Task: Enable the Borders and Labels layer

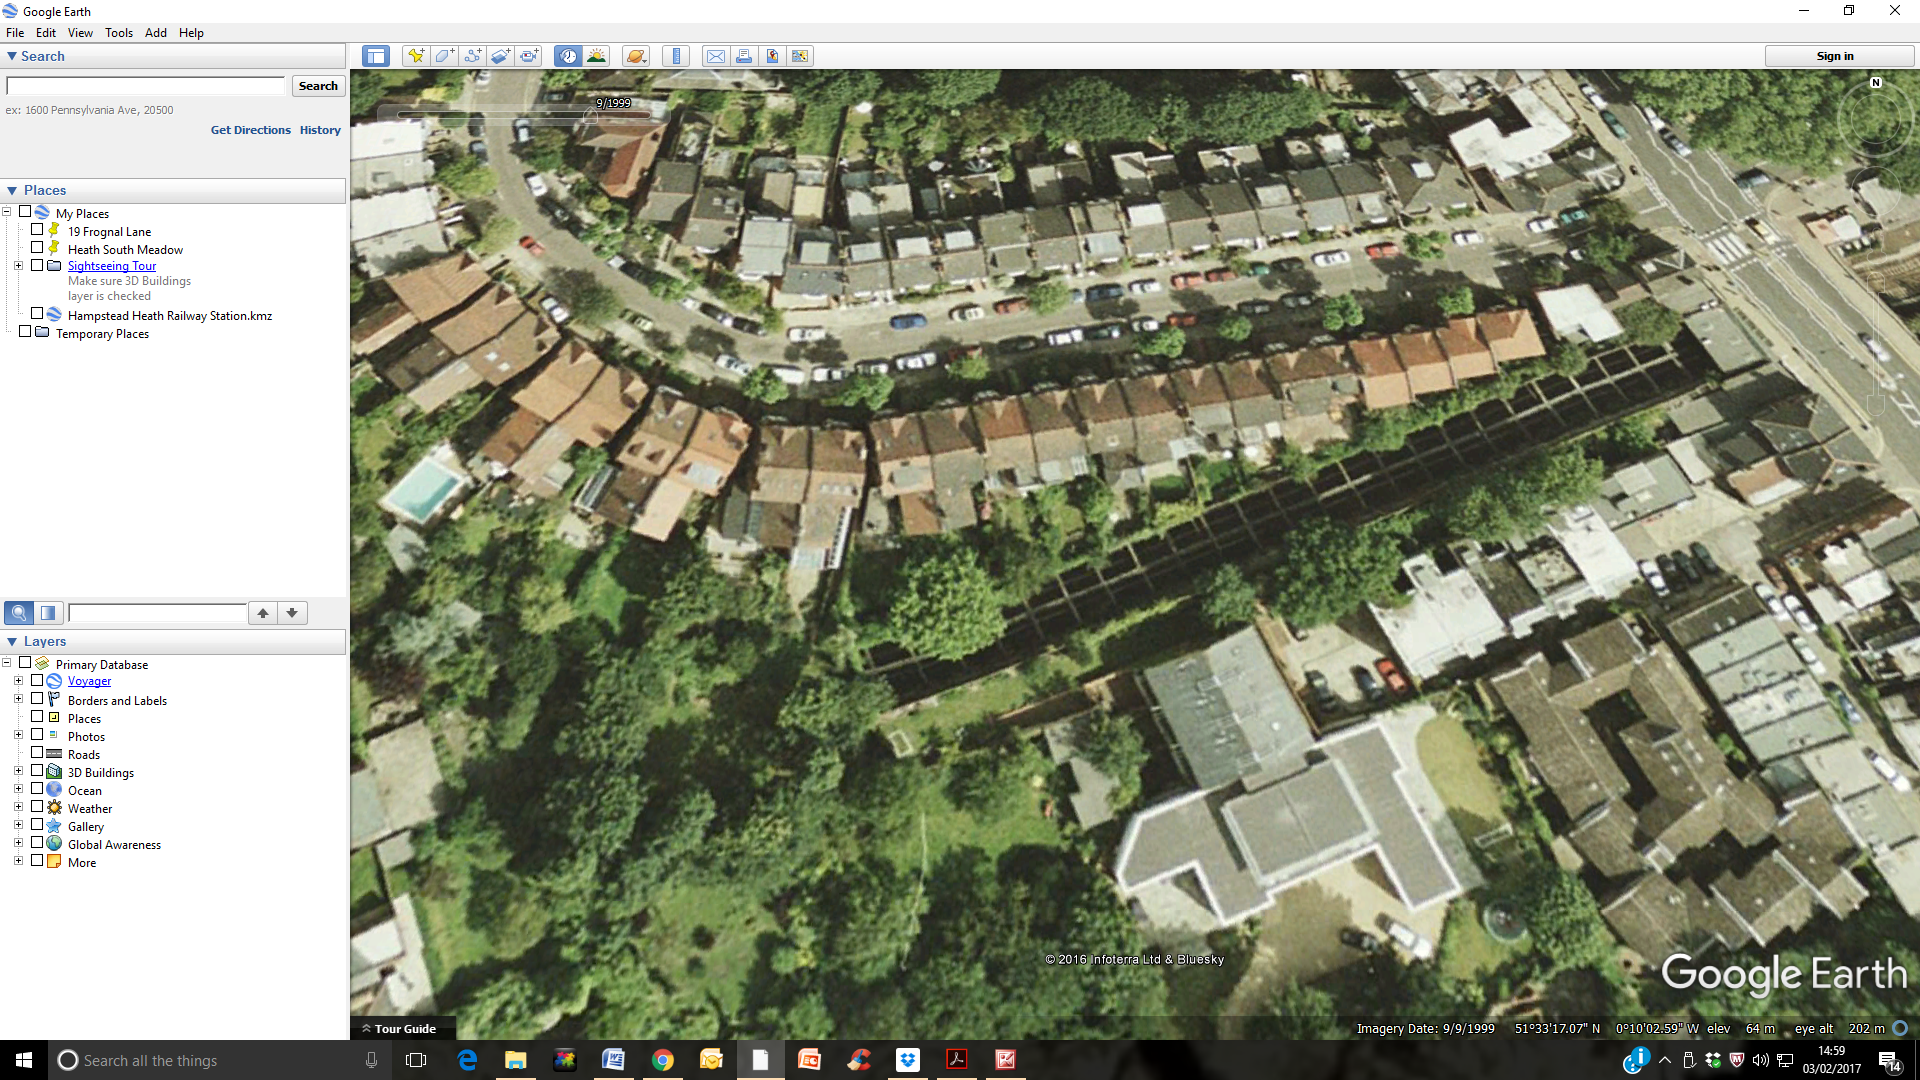Action: click(37, 699)
